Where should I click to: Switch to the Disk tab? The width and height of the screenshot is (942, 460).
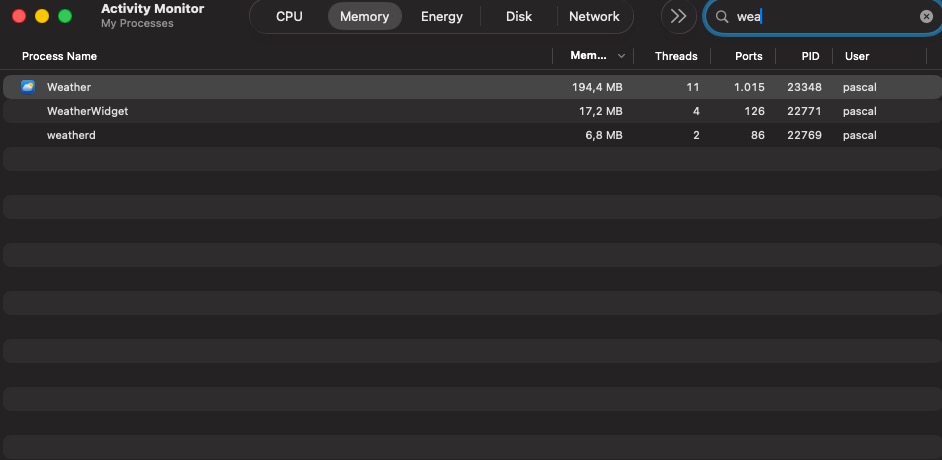point(518,16)
